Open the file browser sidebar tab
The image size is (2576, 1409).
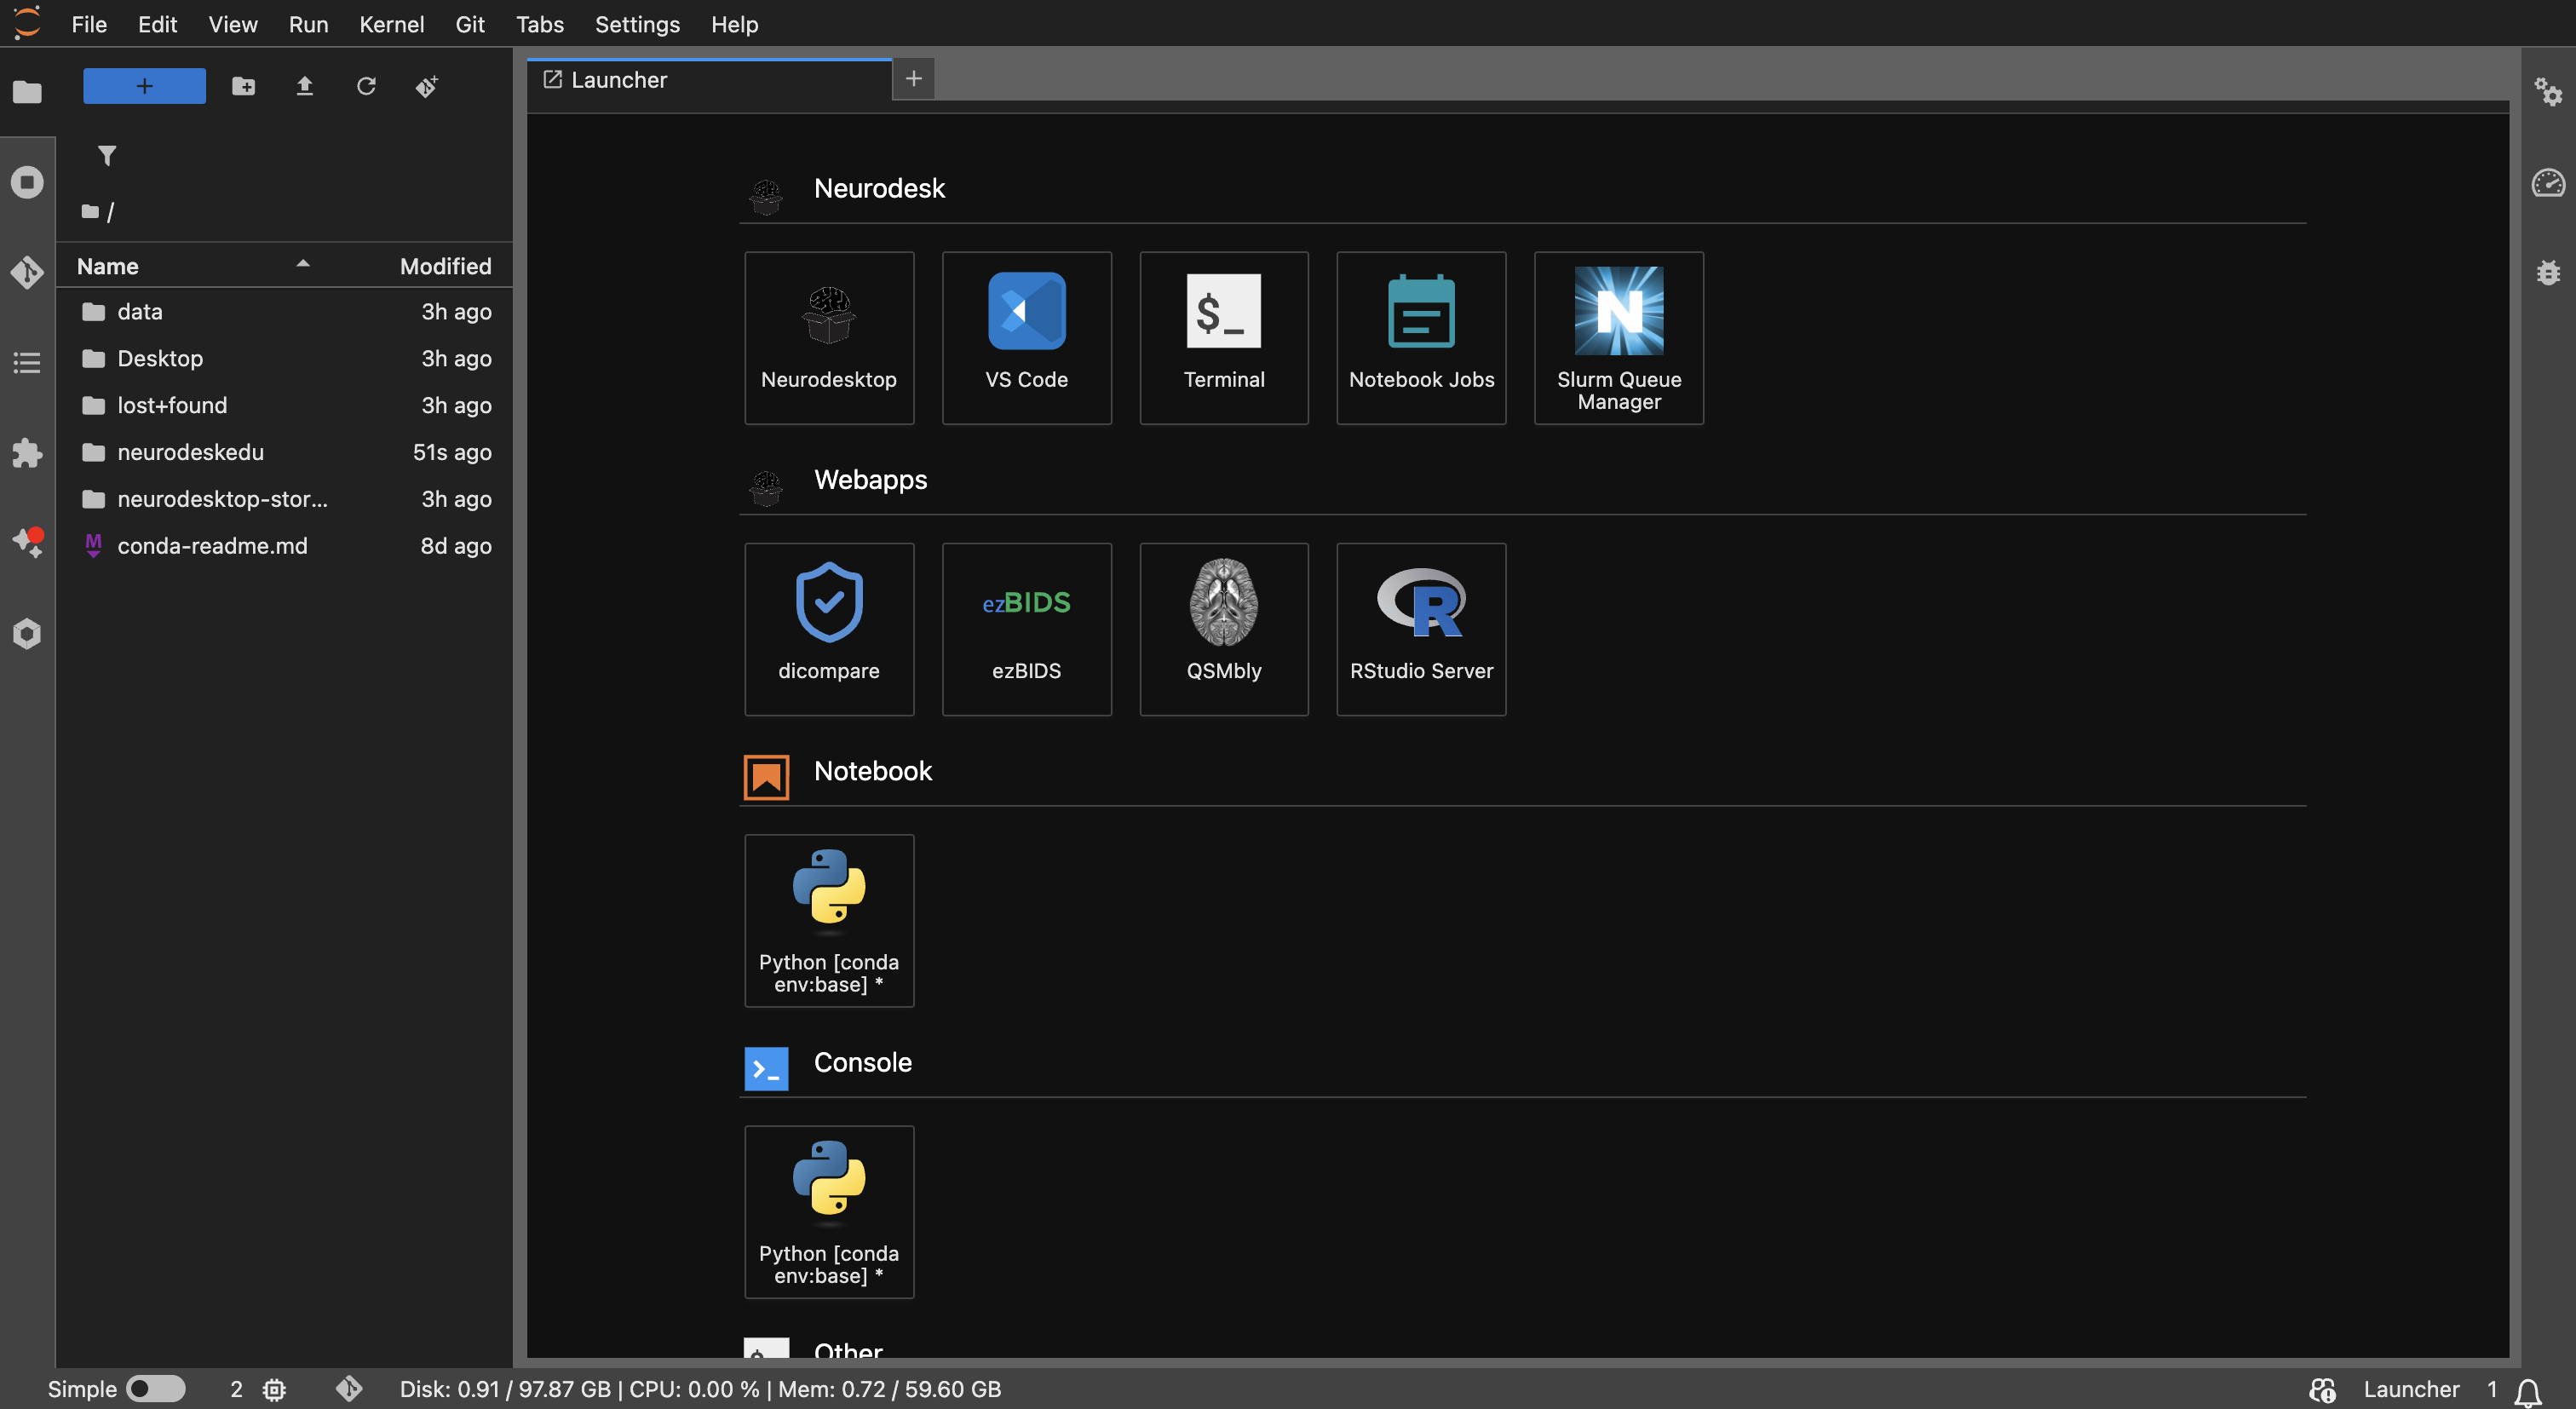[27, 92]
